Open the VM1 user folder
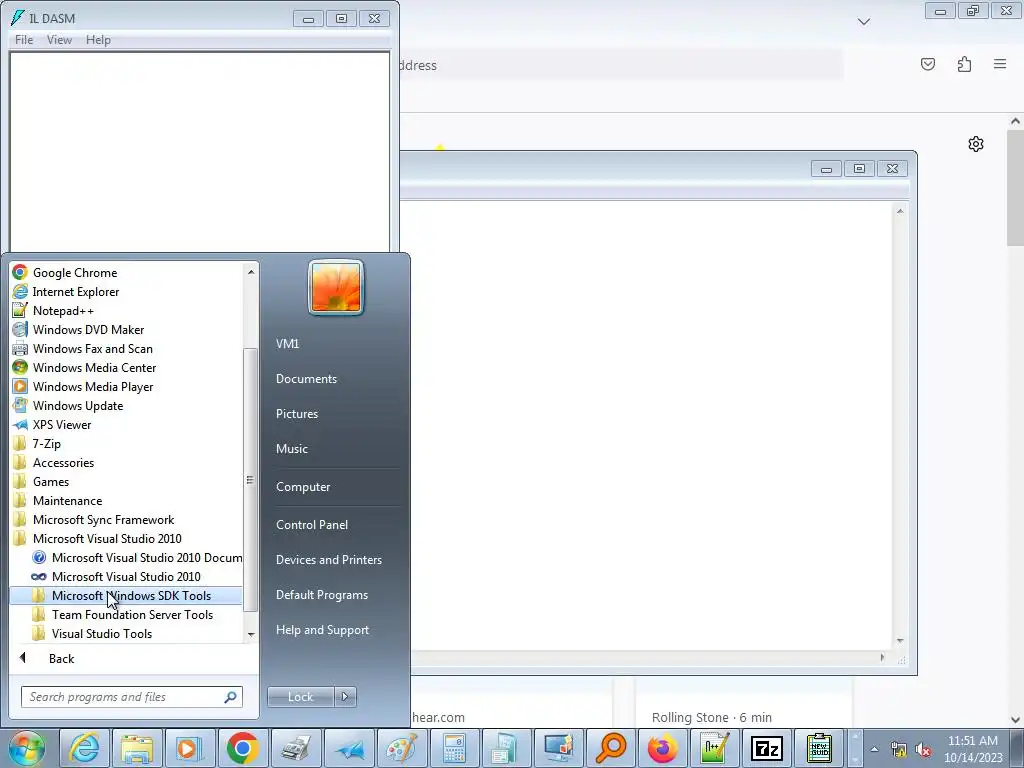The width and height of the screenshot is (1024, 768). coord(287,344)
